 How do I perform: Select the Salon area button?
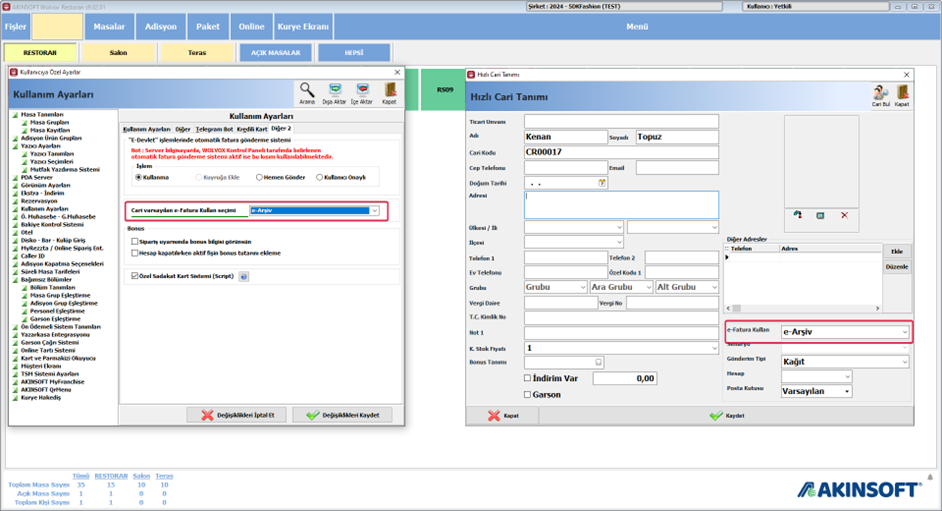point(118,53)
